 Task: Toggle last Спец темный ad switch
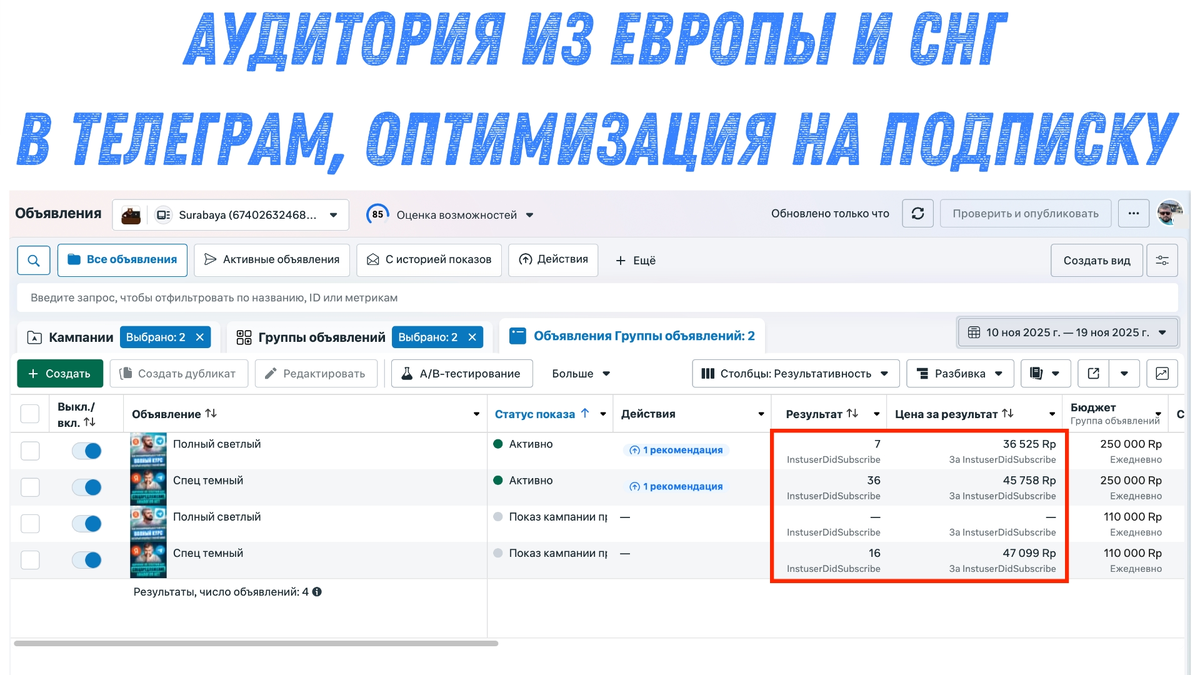point(86,560)
